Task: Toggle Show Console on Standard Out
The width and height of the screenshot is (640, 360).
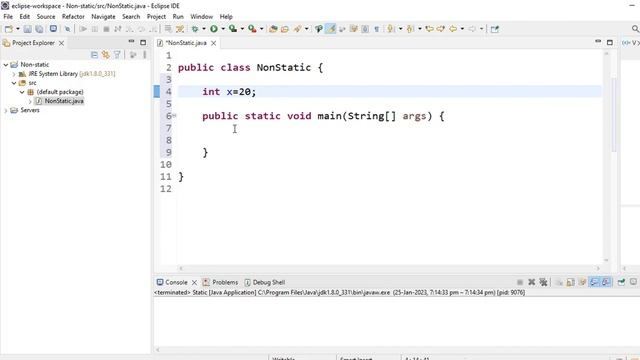Action: [594, 282]
